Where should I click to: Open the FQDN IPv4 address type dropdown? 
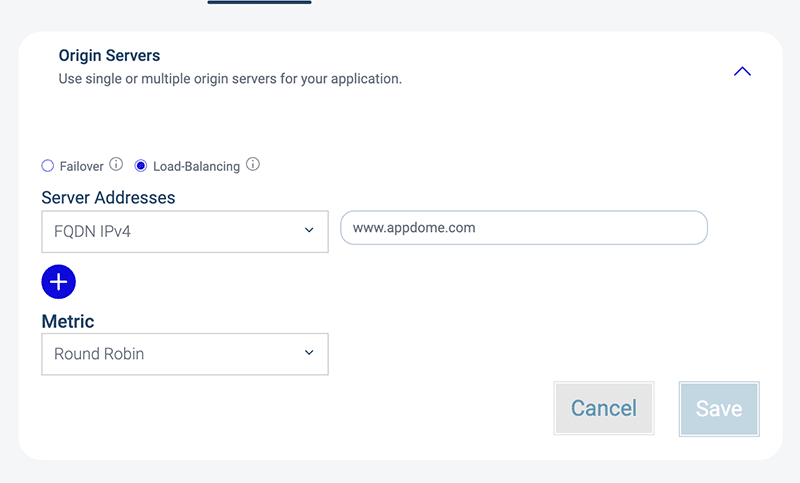point(184,231)
